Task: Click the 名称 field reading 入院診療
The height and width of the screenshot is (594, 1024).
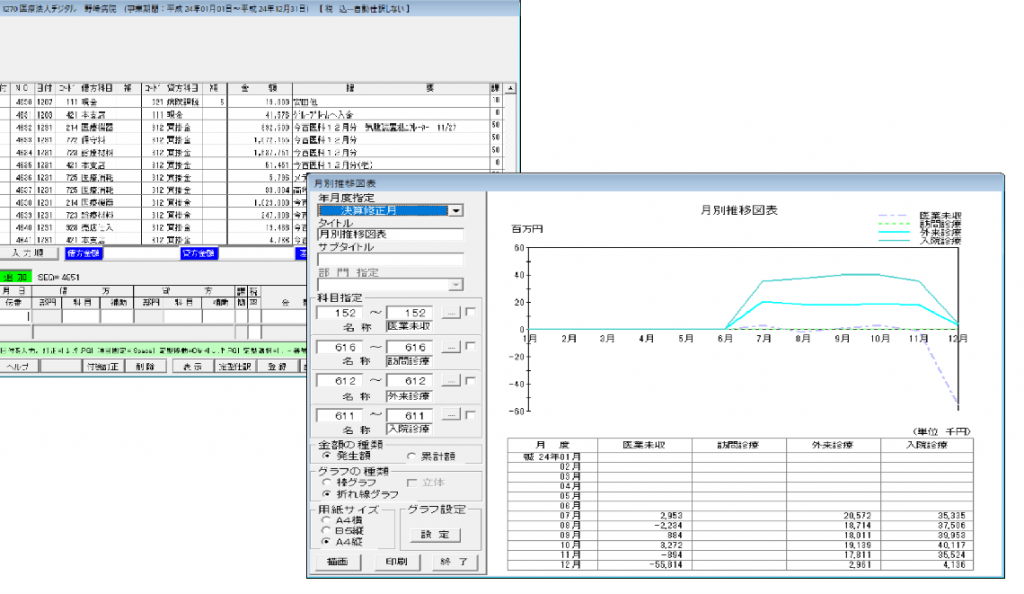Action: (409, 430)
